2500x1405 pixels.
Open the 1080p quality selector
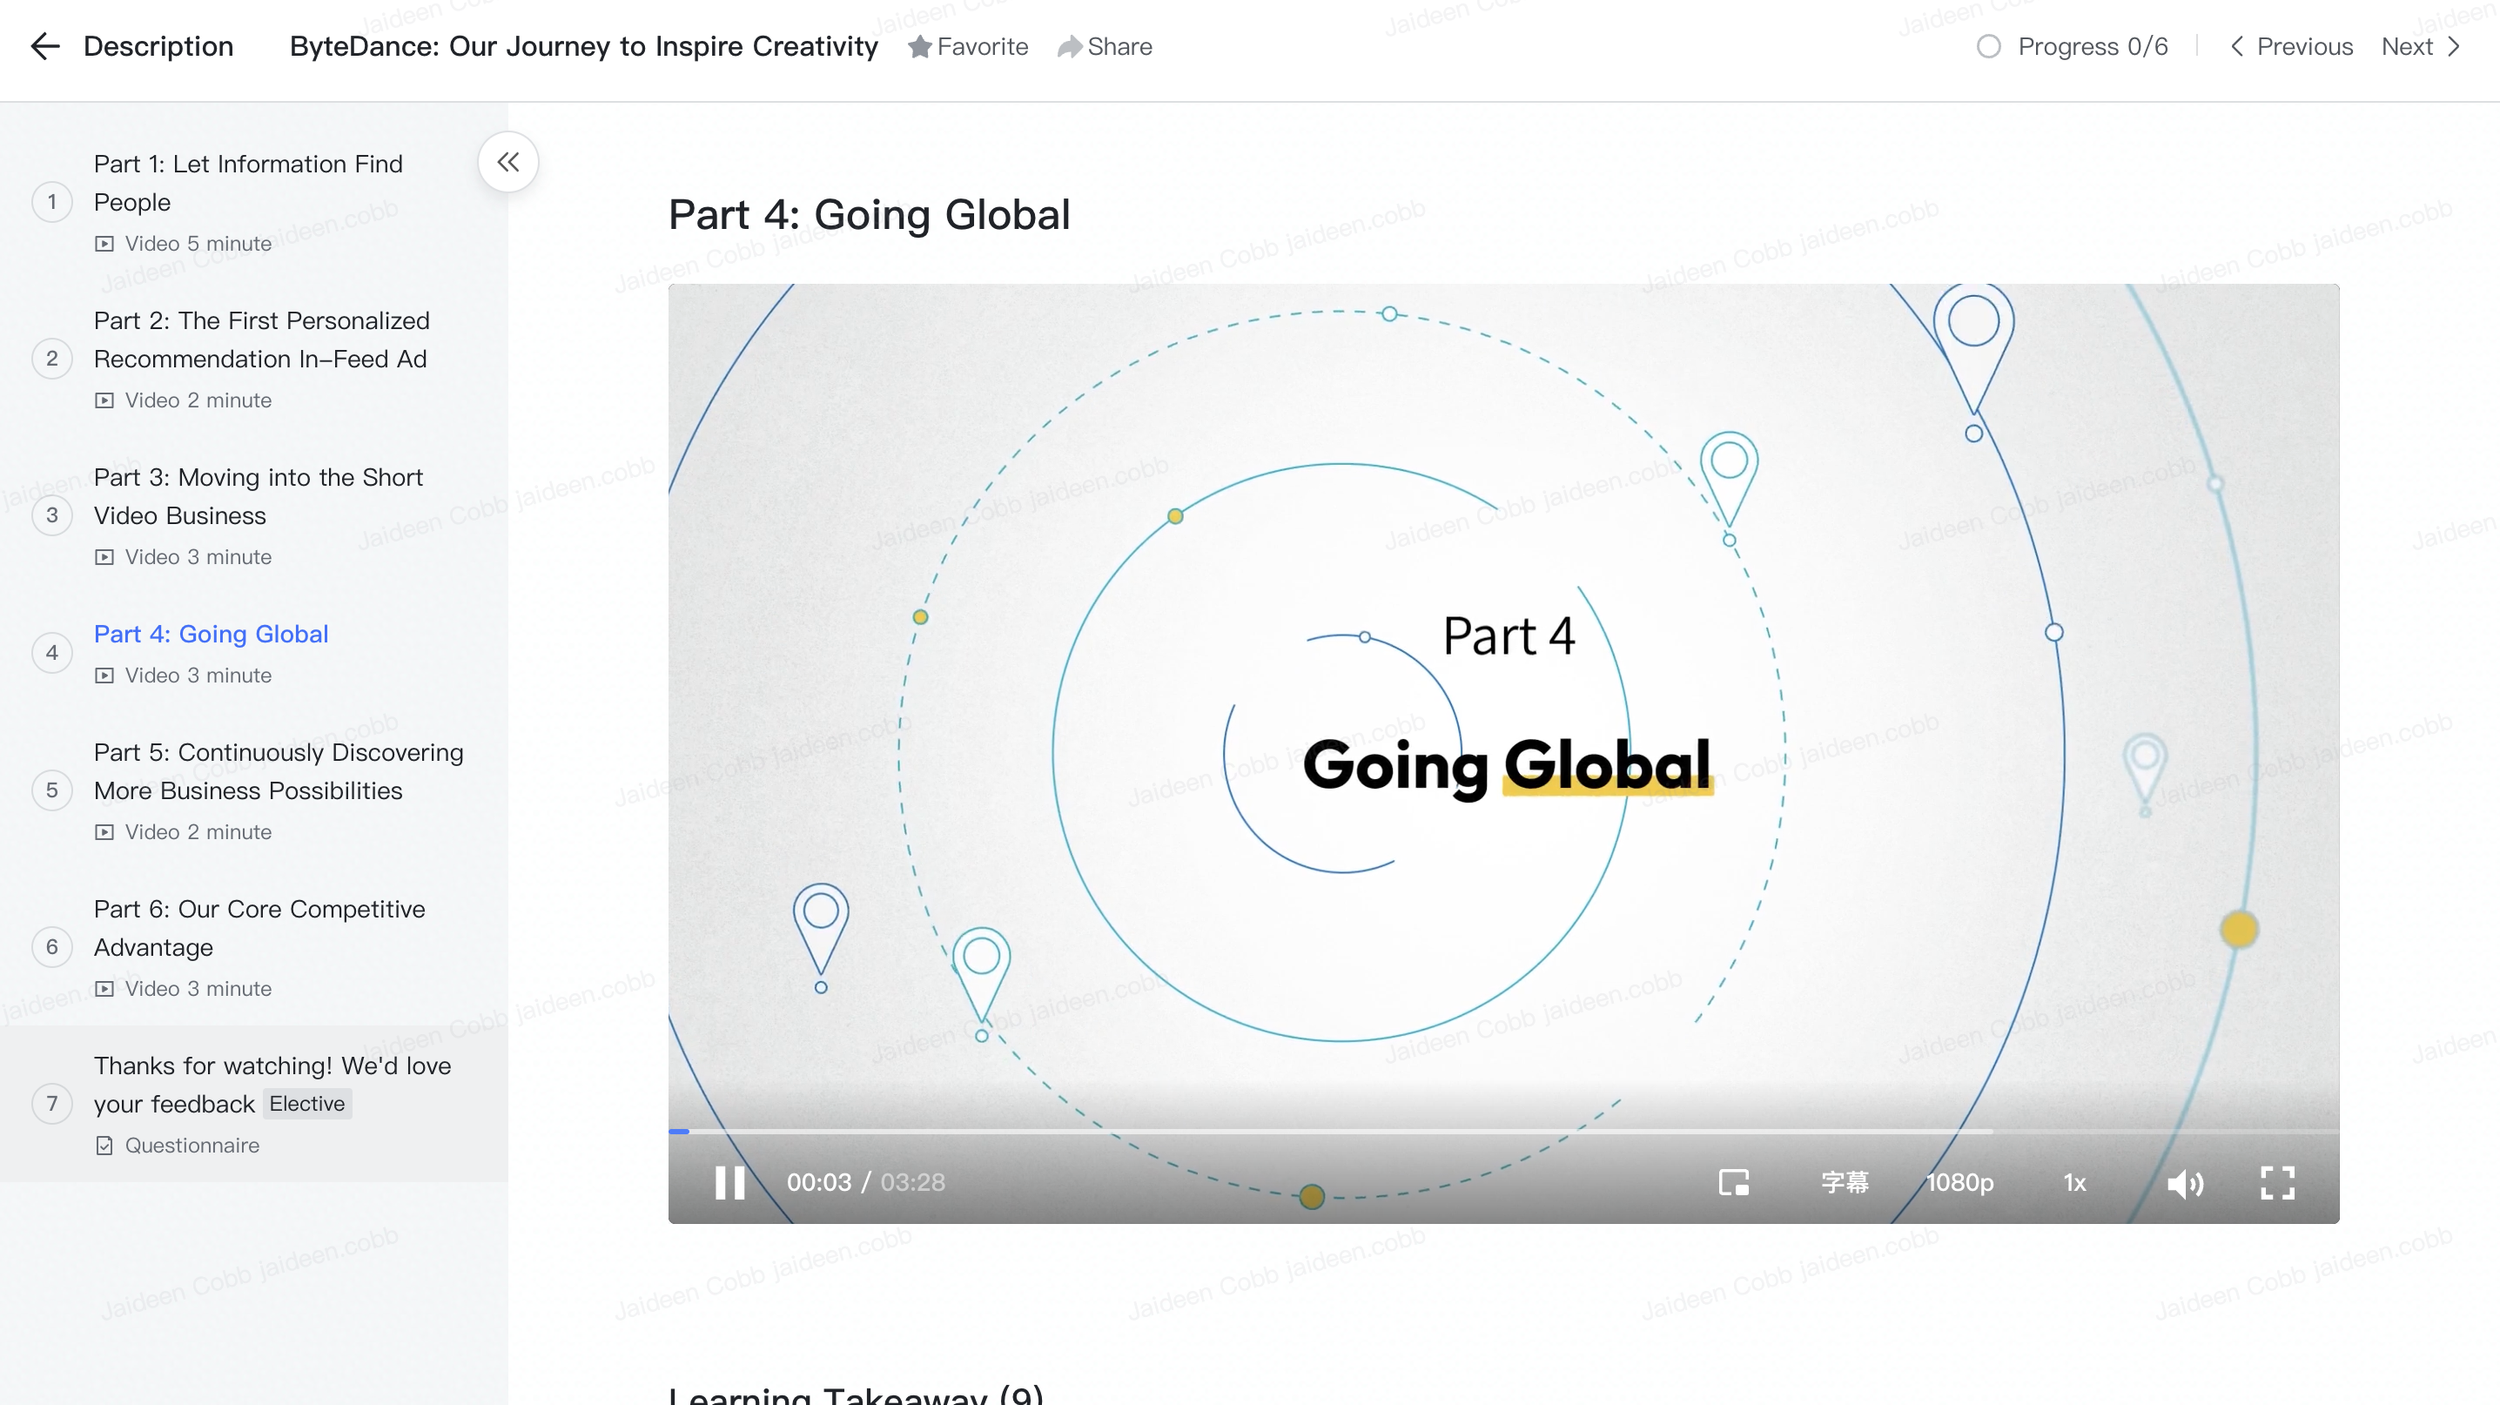point(1959,1183)
